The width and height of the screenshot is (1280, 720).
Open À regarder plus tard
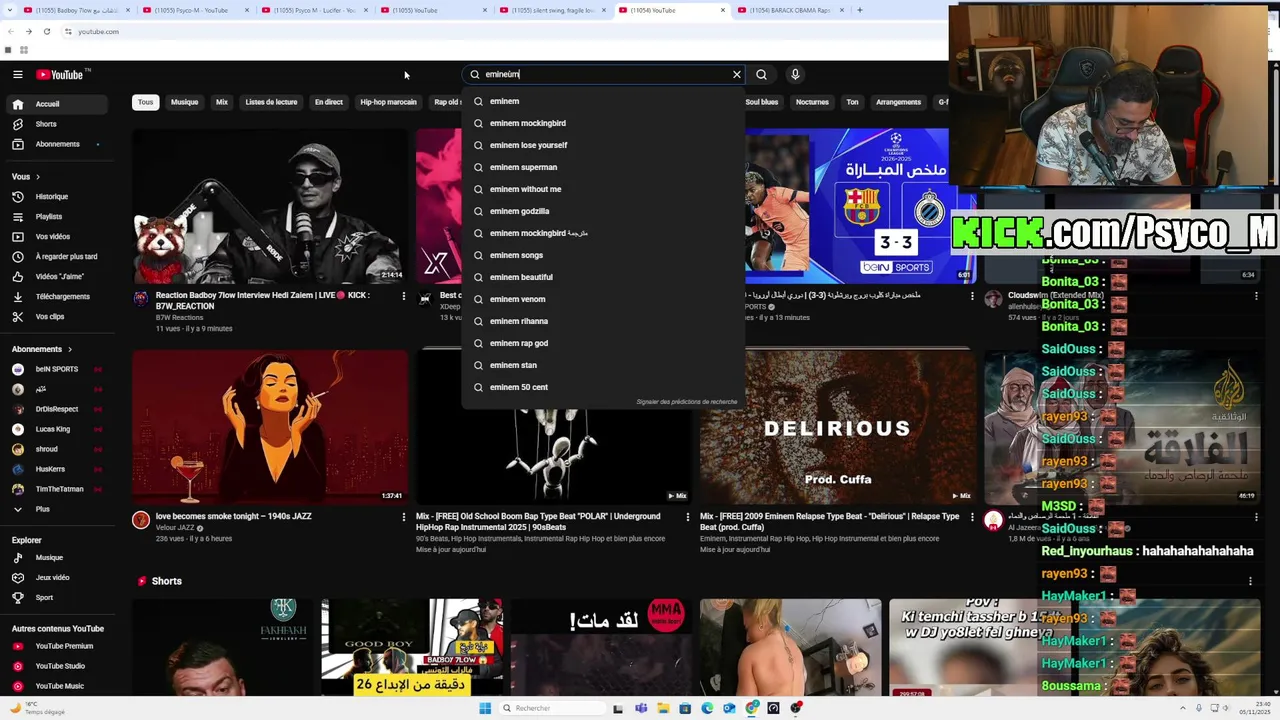59,257
